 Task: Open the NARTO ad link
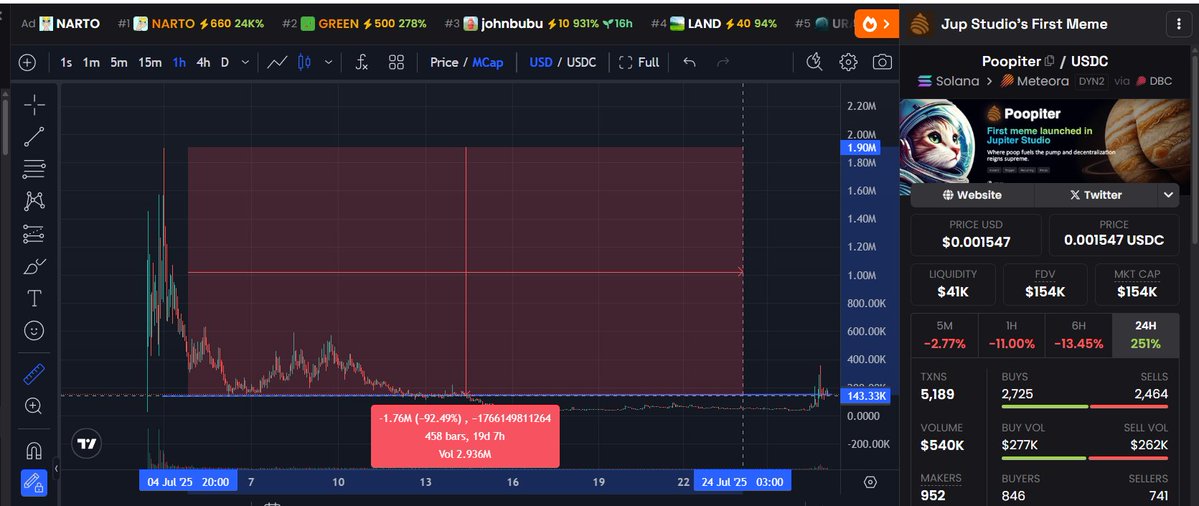point(60,24)
